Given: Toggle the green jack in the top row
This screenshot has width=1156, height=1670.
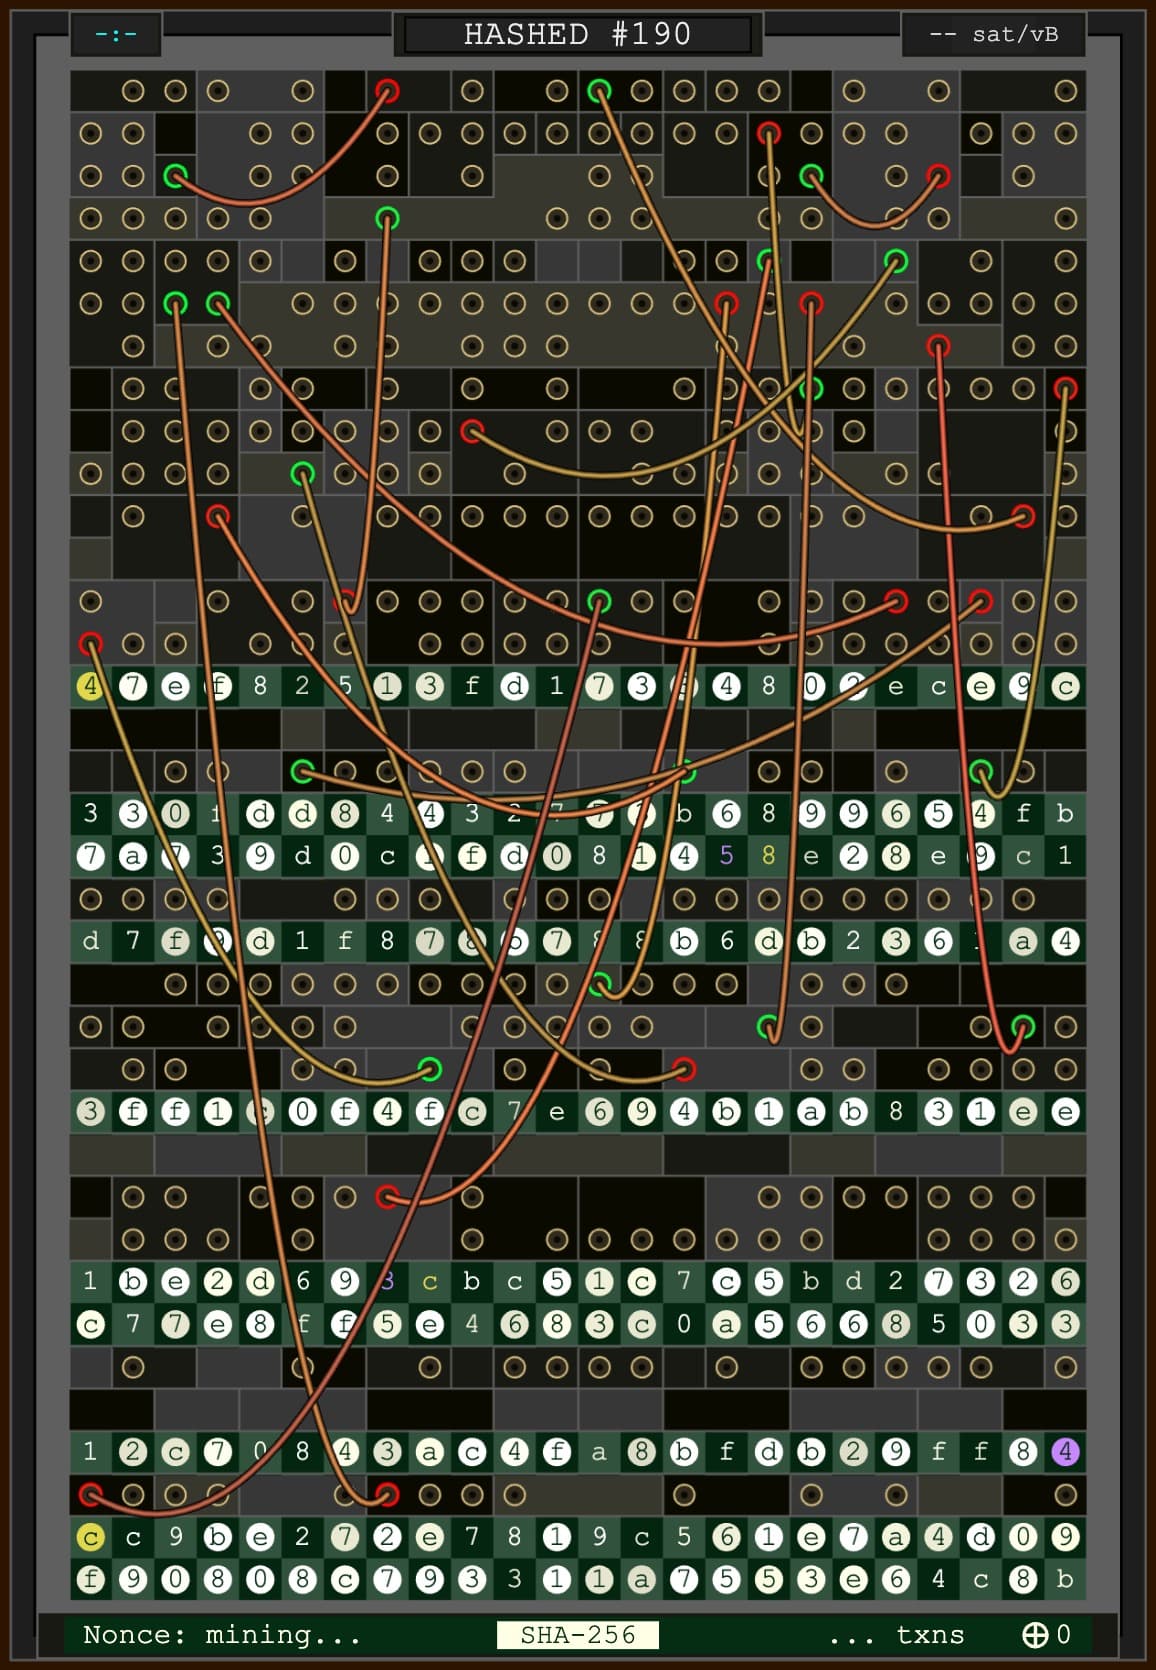Looking at the screenshot, I should 599,91.
